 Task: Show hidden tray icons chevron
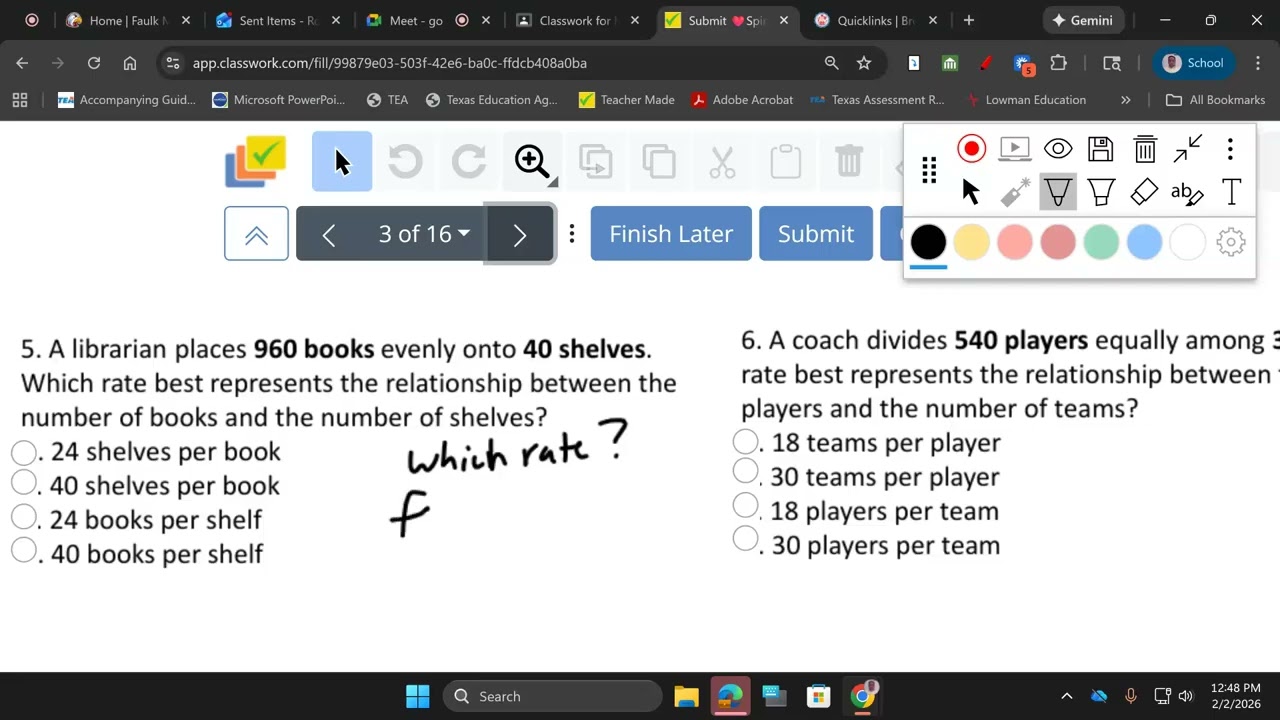(x=1066, y=696)
